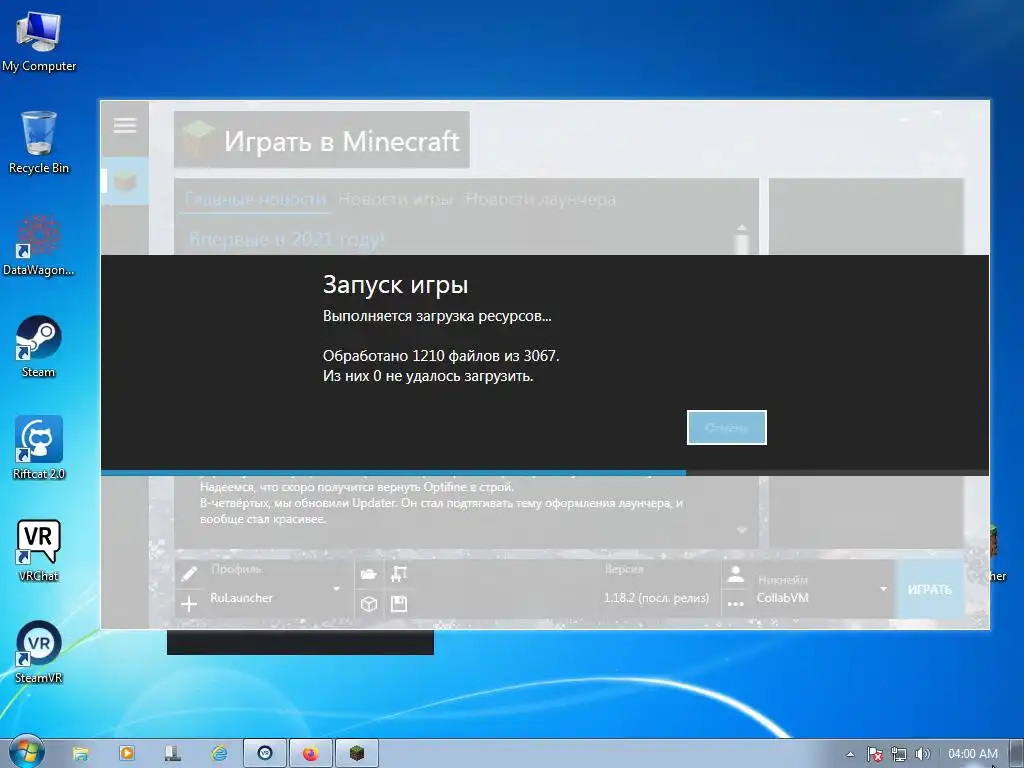Image resolution: width=1024 pixels, height=768 pixels.
Task: Expand the RuLauncher profile dropdown
Action: pyautogui.click(x=336, y=588)
